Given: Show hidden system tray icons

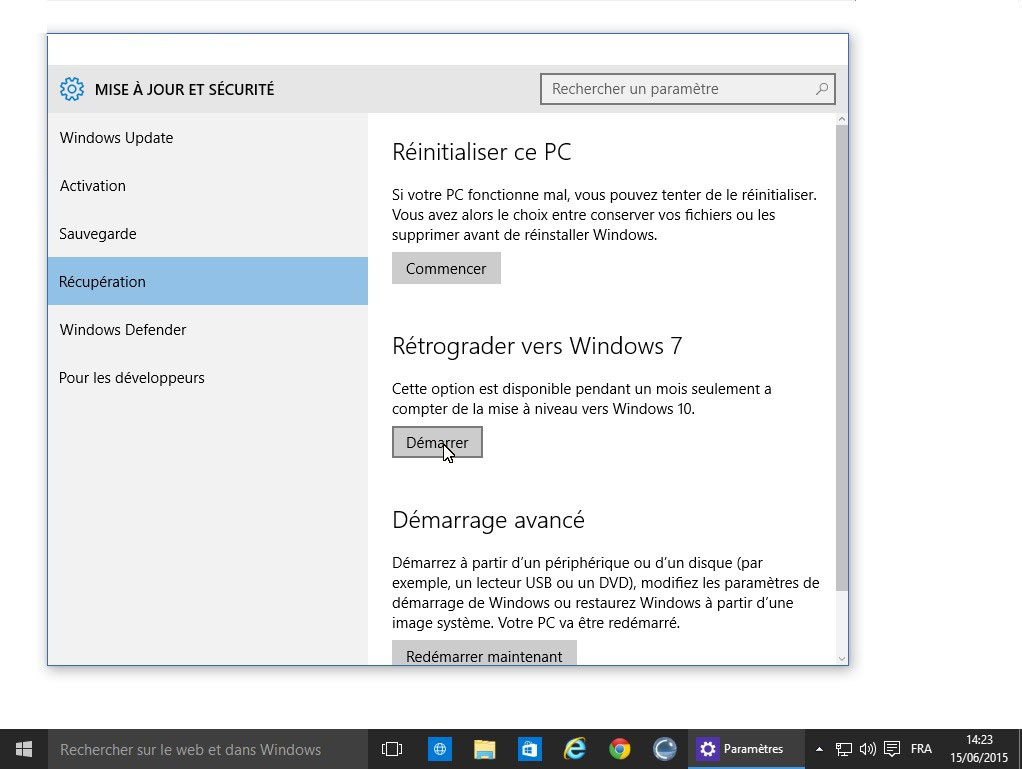Looking at the screenshot, I should click(819, 749).
